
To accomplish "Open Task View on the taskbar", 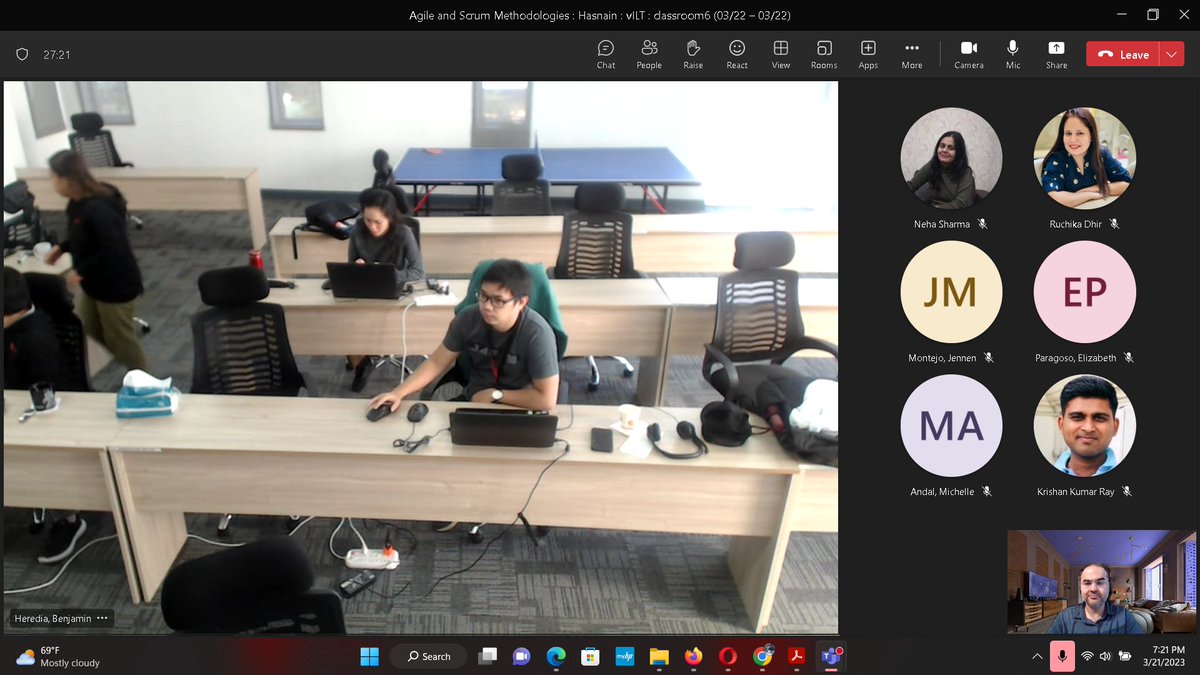I will pyautogui.click(x=488, y=656).
